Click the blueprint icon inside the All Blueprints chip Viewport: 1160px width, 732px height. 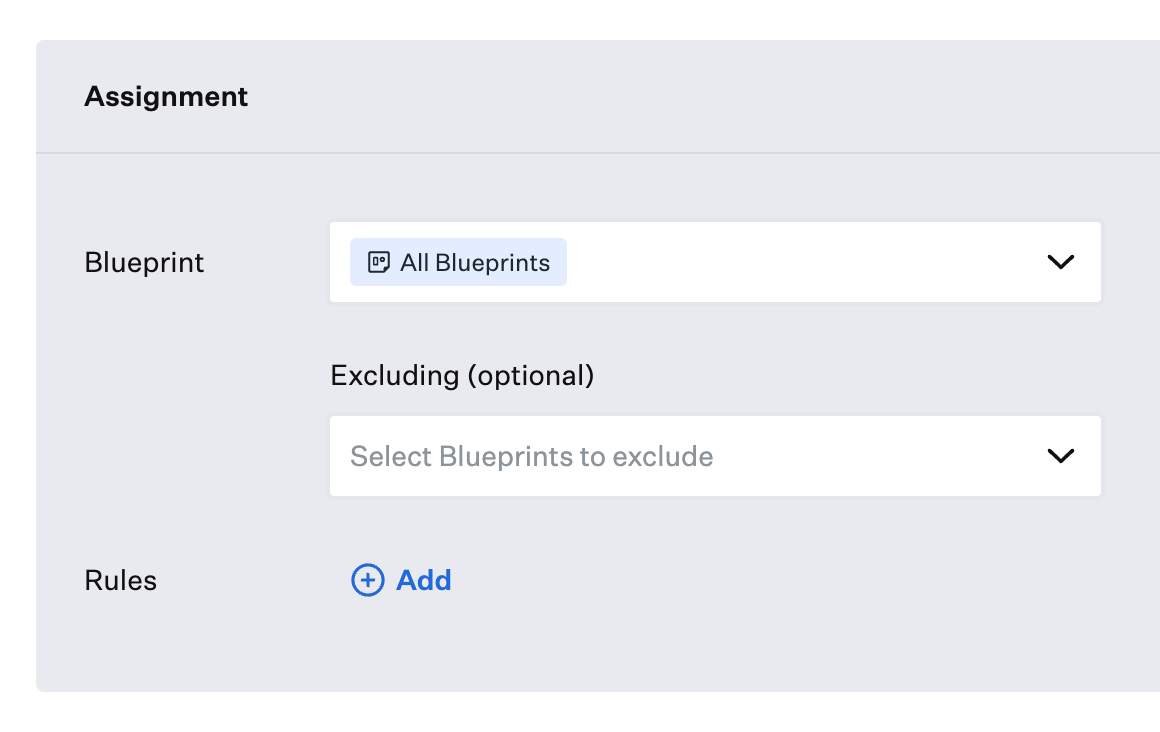(379, 261)
